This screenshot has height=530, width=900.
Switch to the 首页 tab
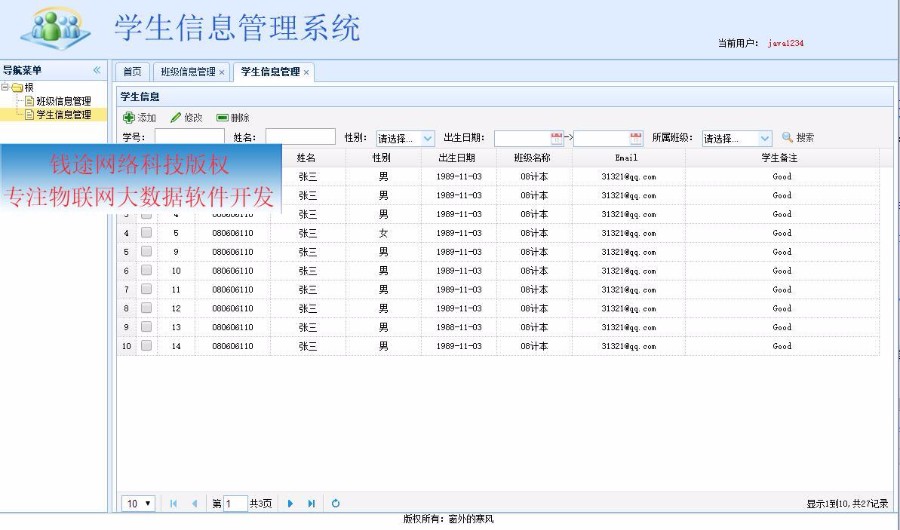(x=132, y=72)
